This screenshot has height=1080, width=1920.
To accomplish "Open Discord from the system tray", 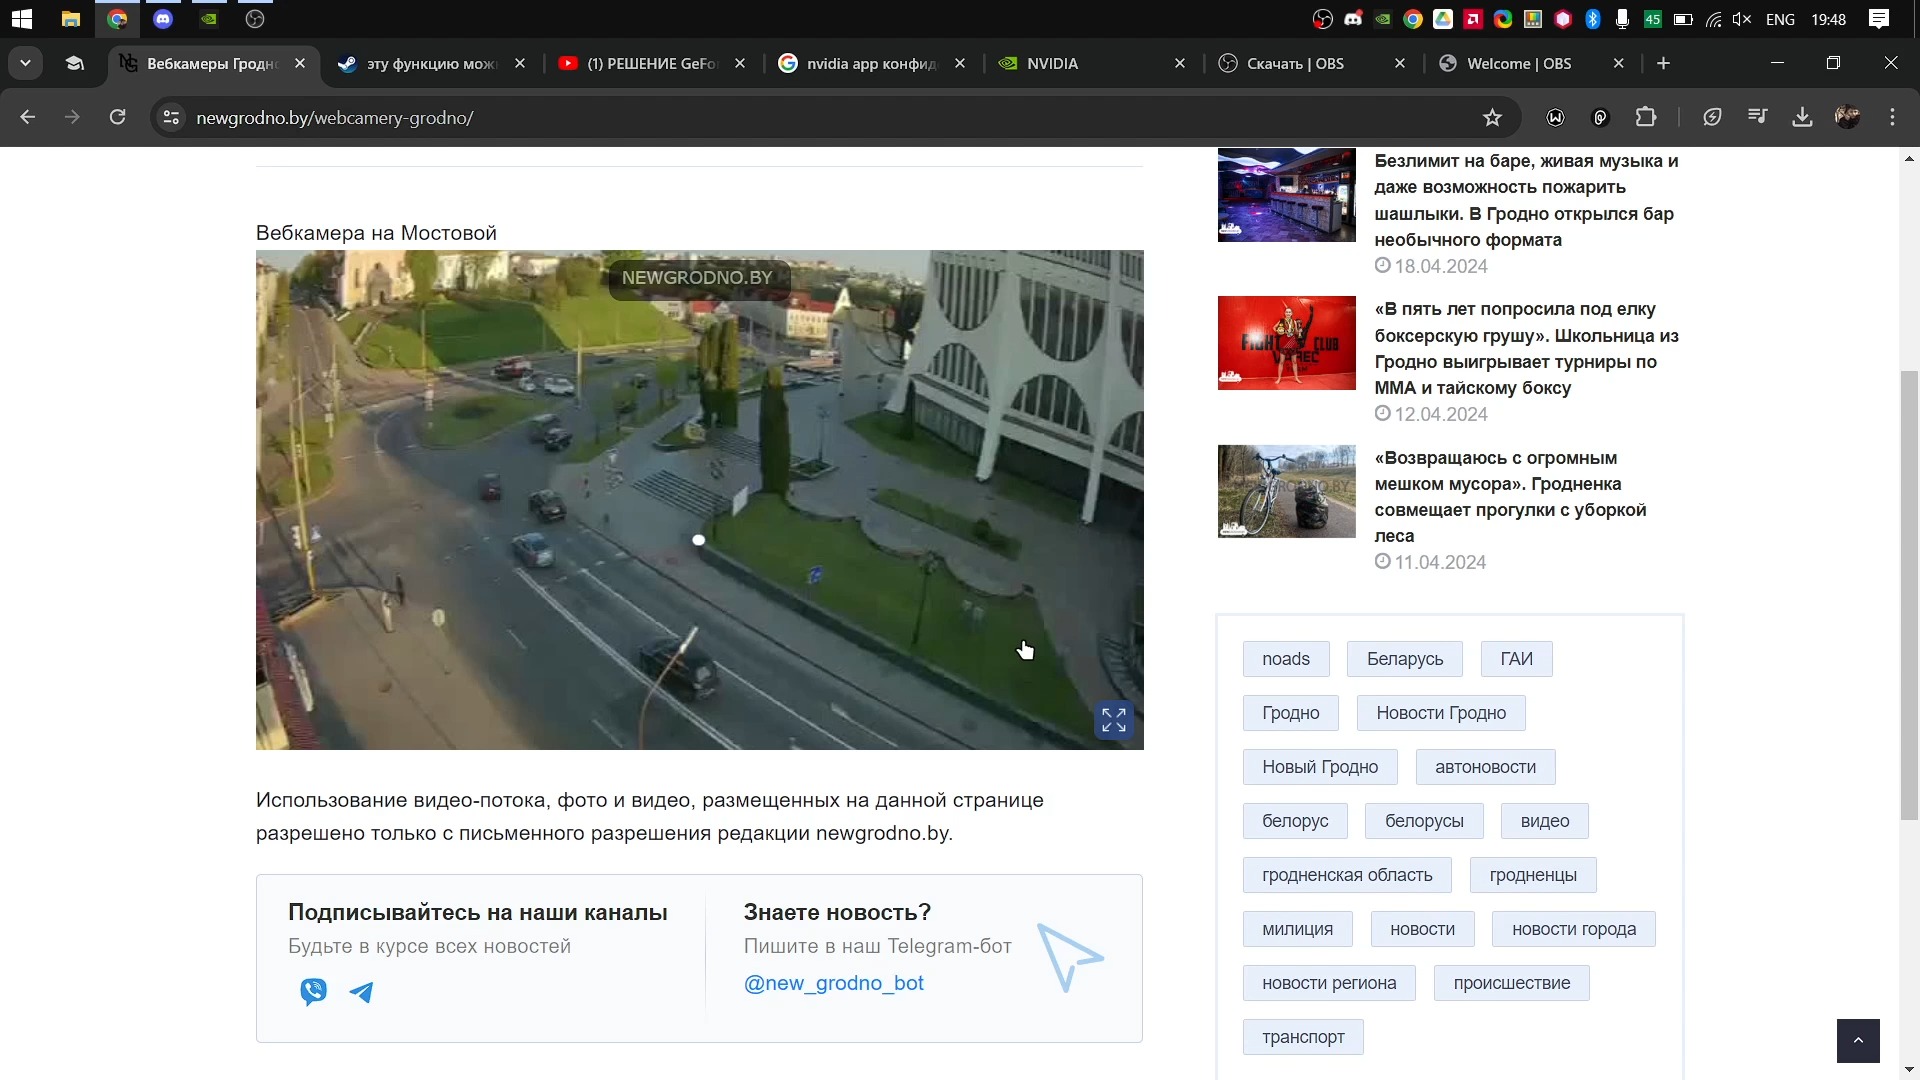I will click(x=1354, y=19).
